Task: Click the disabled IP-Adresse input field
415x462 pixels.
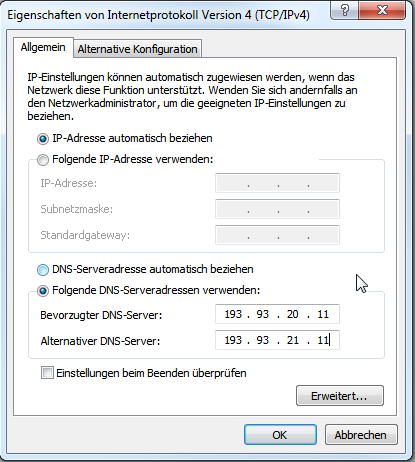Action: coord(277,183)
